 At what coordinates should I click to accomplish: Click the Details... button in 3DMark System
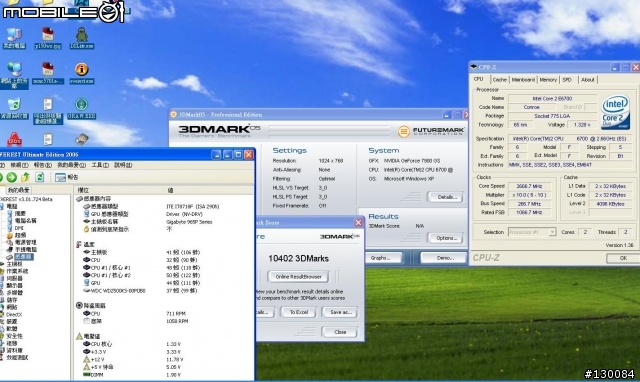(445, 197)
